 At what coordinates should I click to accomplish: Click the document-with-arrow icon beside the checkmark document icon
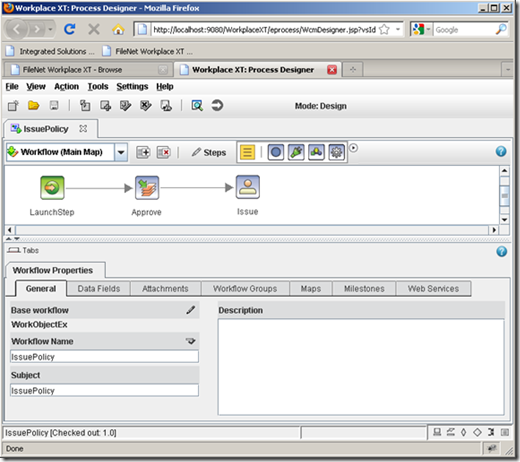105,106
